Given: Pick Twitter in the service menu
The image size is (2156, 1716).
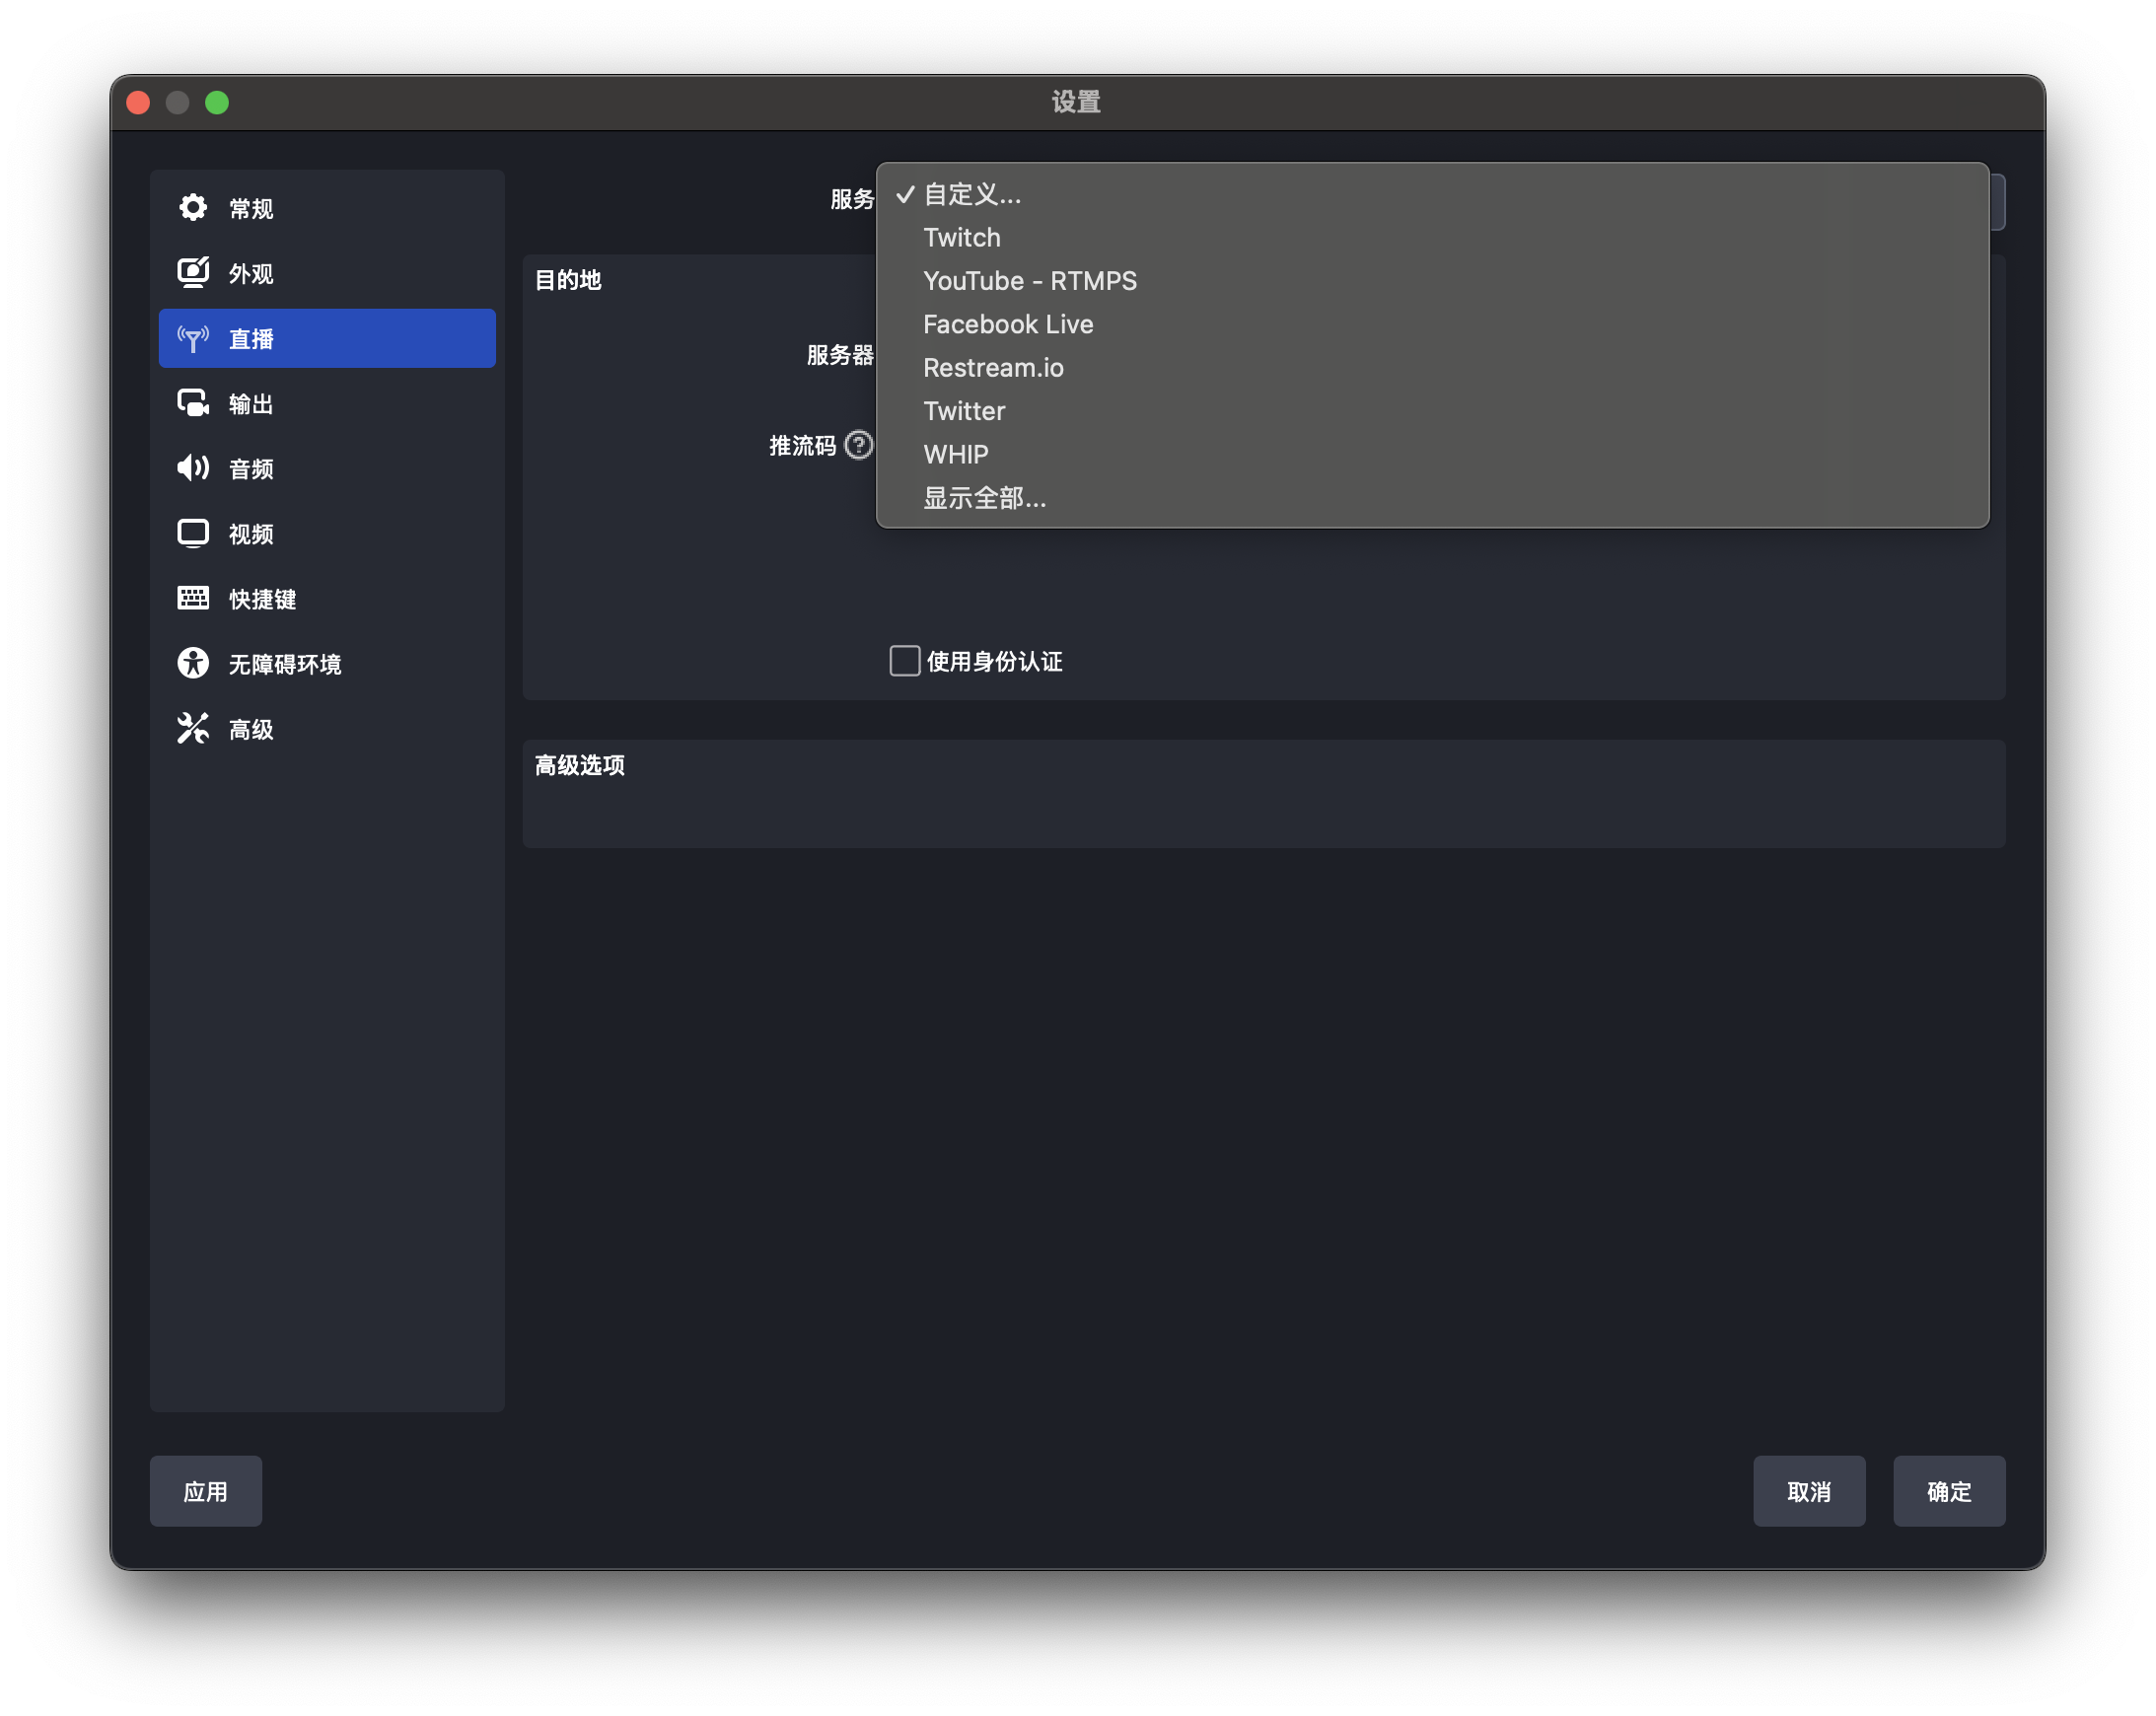Looking at the screenshot, I should (1432, 411).
